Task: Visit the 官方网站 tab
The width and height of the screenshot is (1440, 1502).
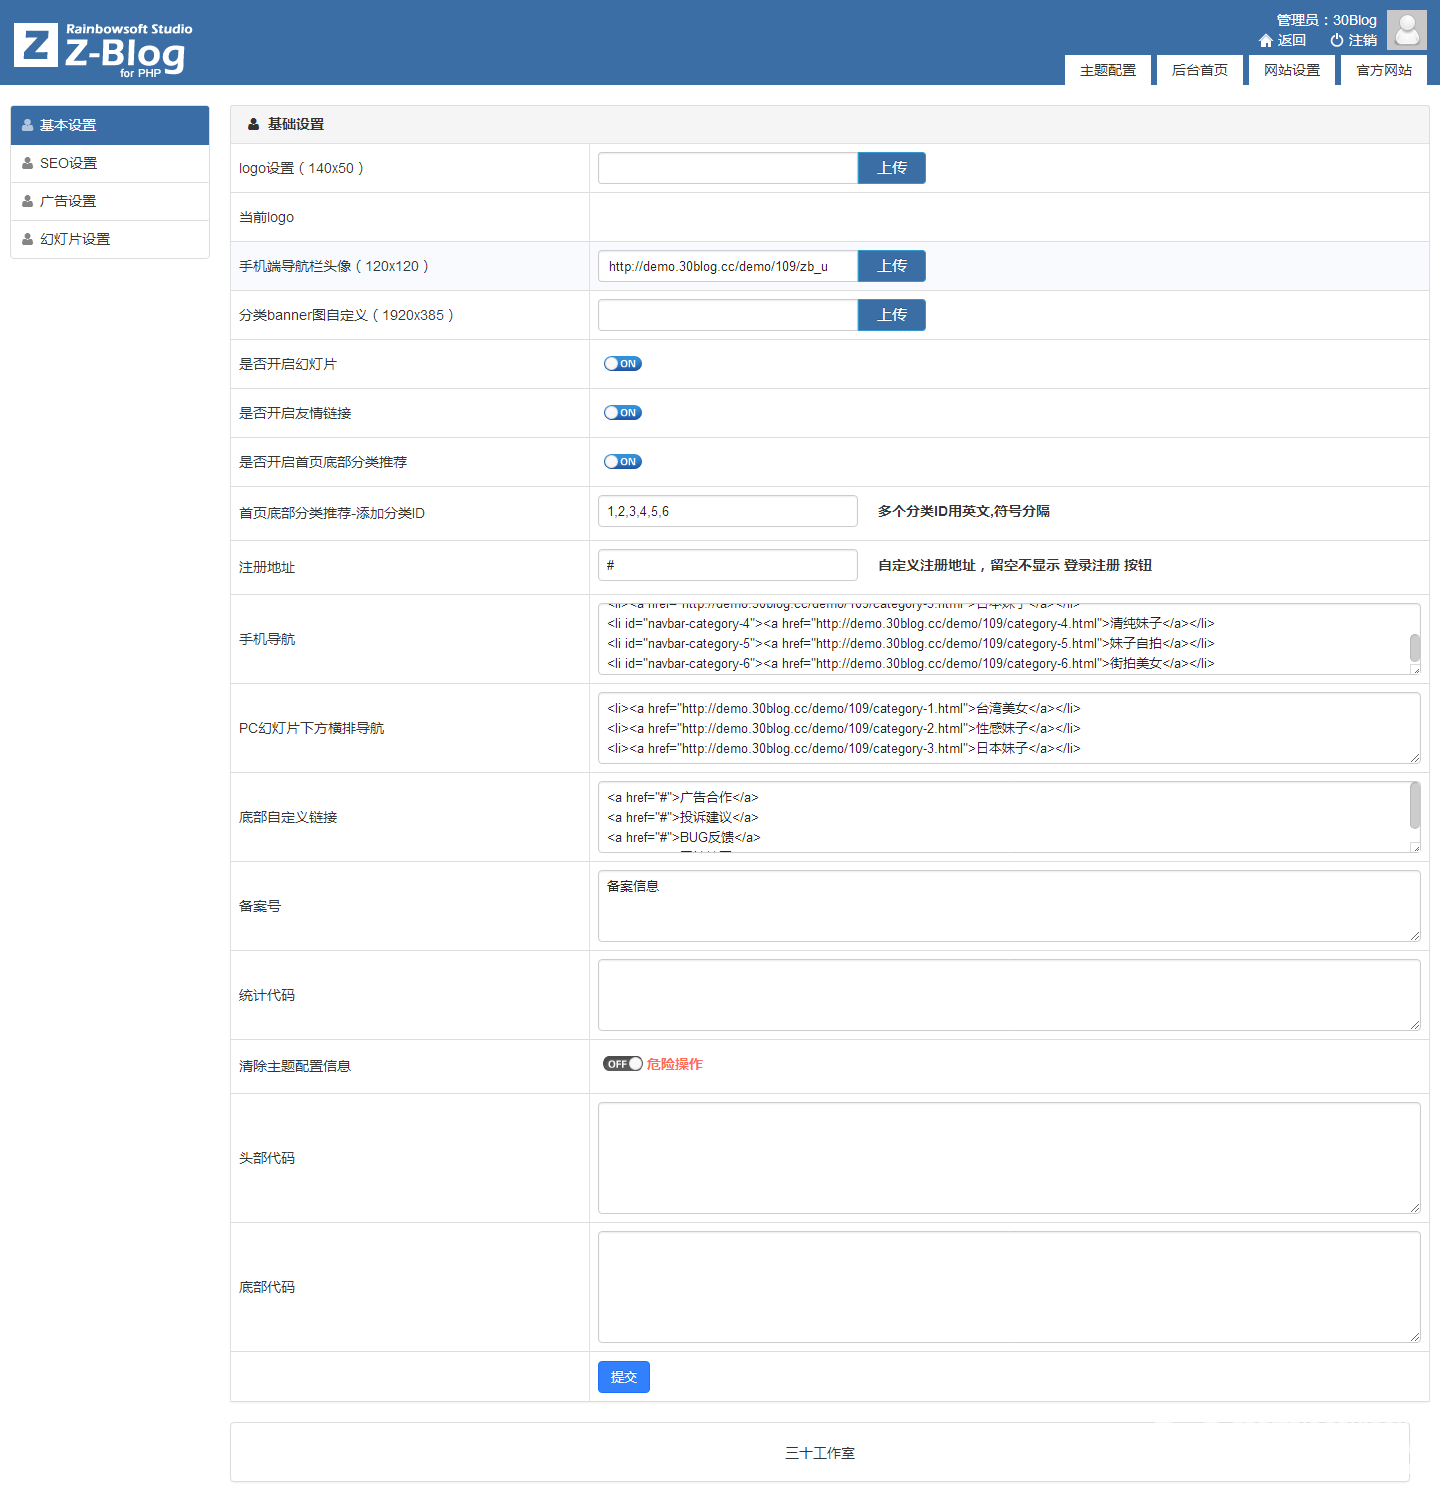Action: pyautogui.click(x=1384, y=70)
